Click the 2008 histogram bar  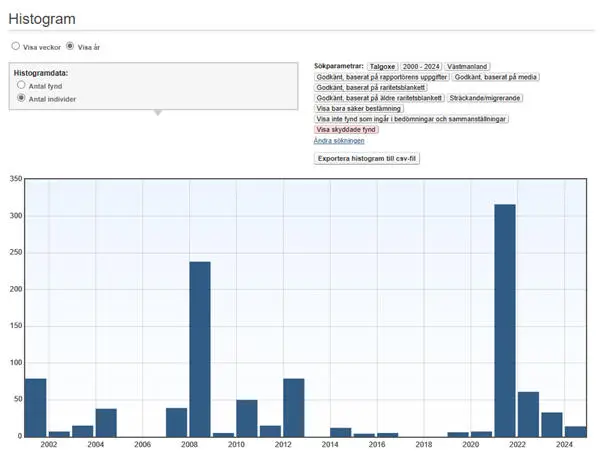200,348
